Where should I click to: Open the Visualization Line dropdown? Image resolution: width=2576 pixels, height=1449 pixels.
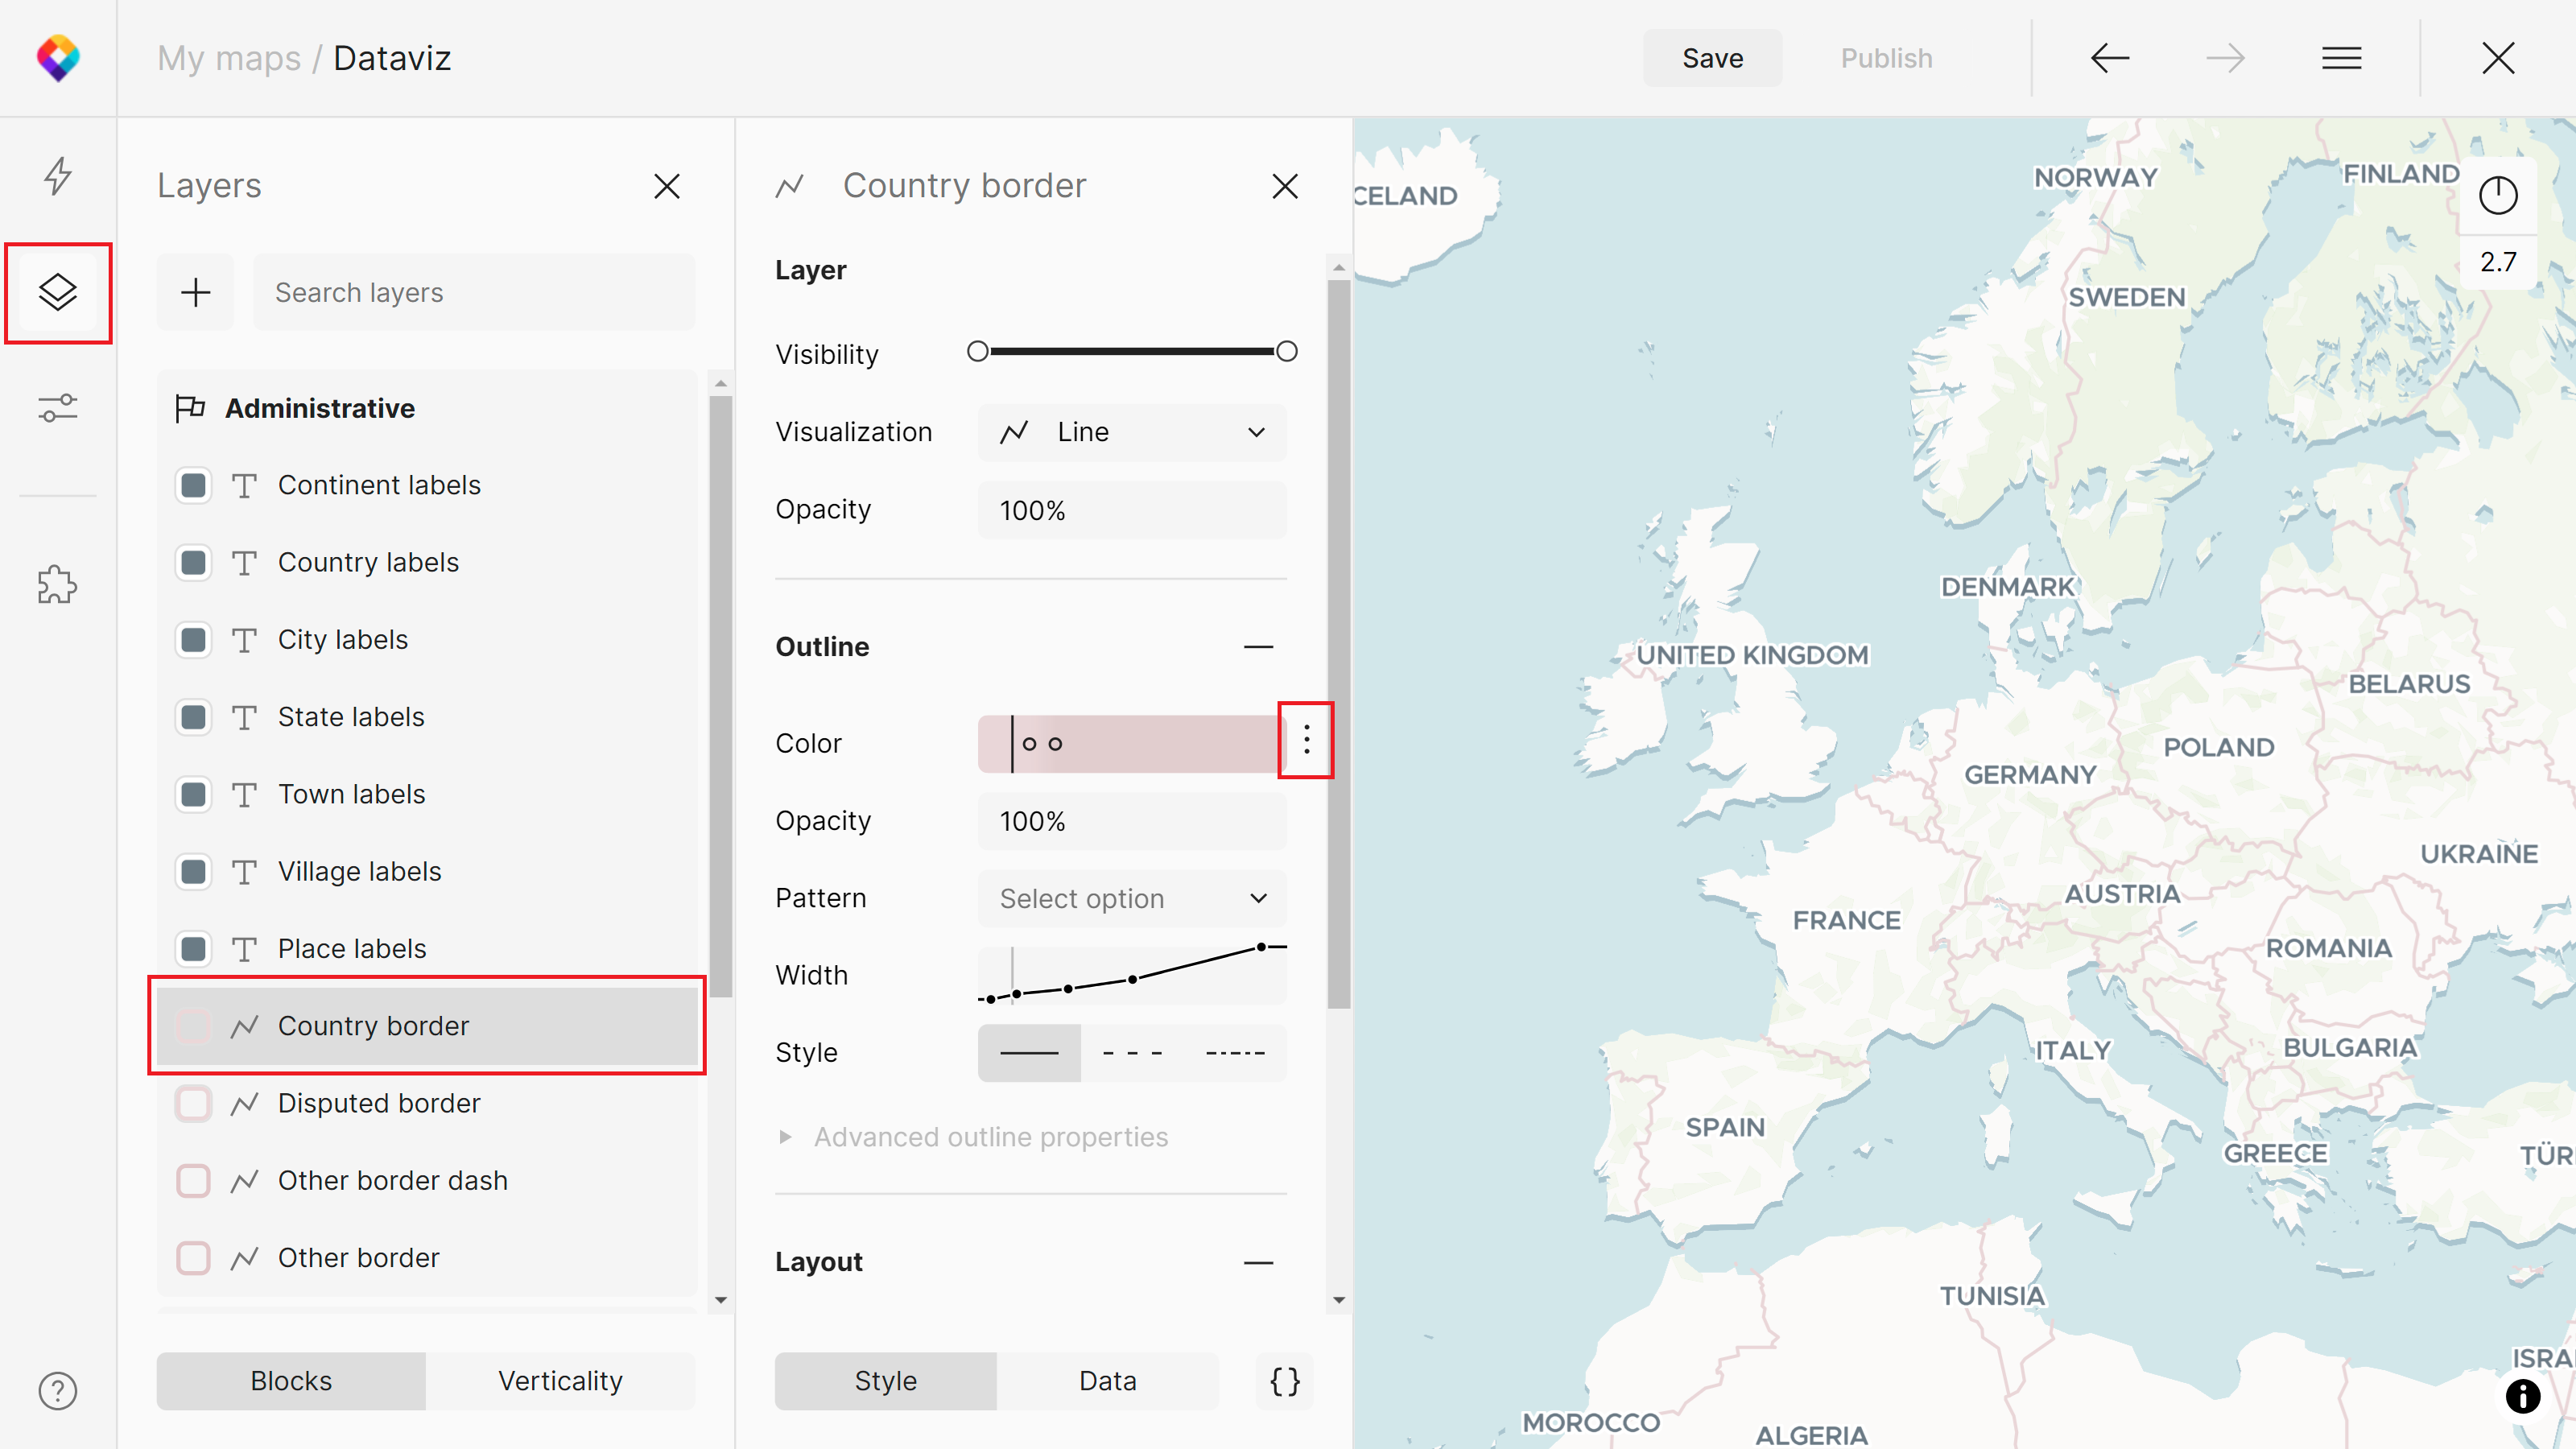click(x=1132, y=432)
